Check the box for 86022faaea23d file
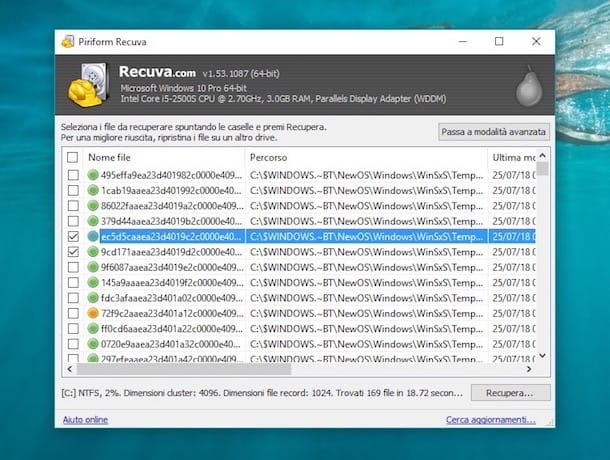 [73, 205]
